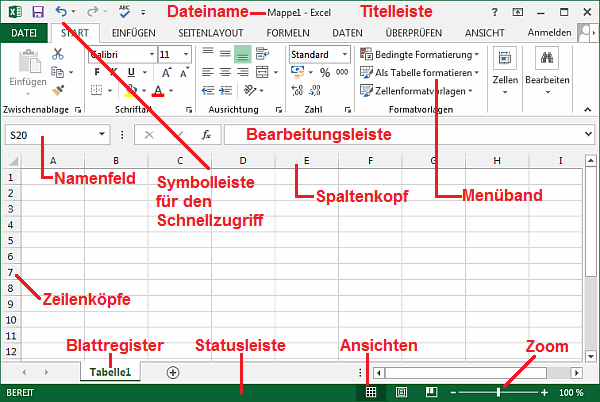Viewport: 600px width, 402px height.
Task: Toggle wrap text icon
Action: (262, 54)
